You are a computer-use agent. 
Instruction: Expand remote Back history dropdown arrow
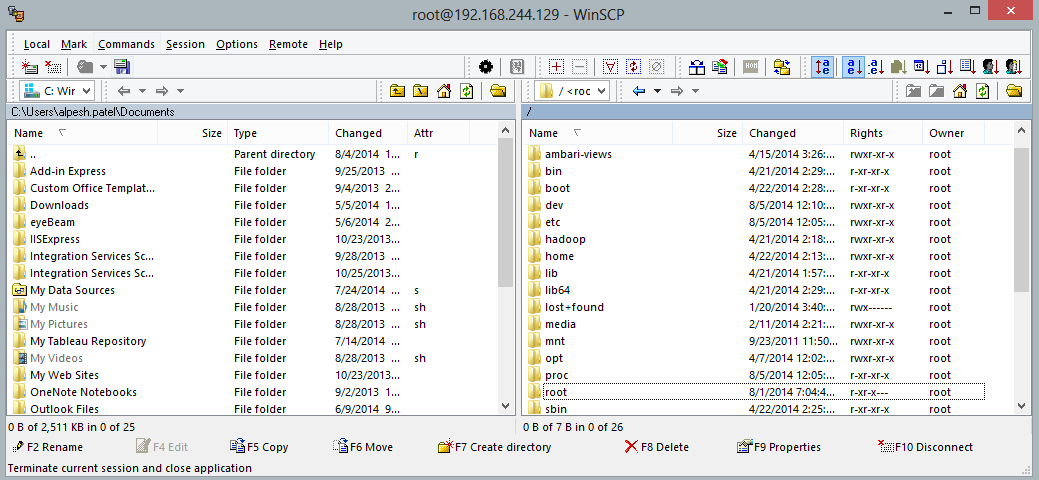[x=657, y=91]
